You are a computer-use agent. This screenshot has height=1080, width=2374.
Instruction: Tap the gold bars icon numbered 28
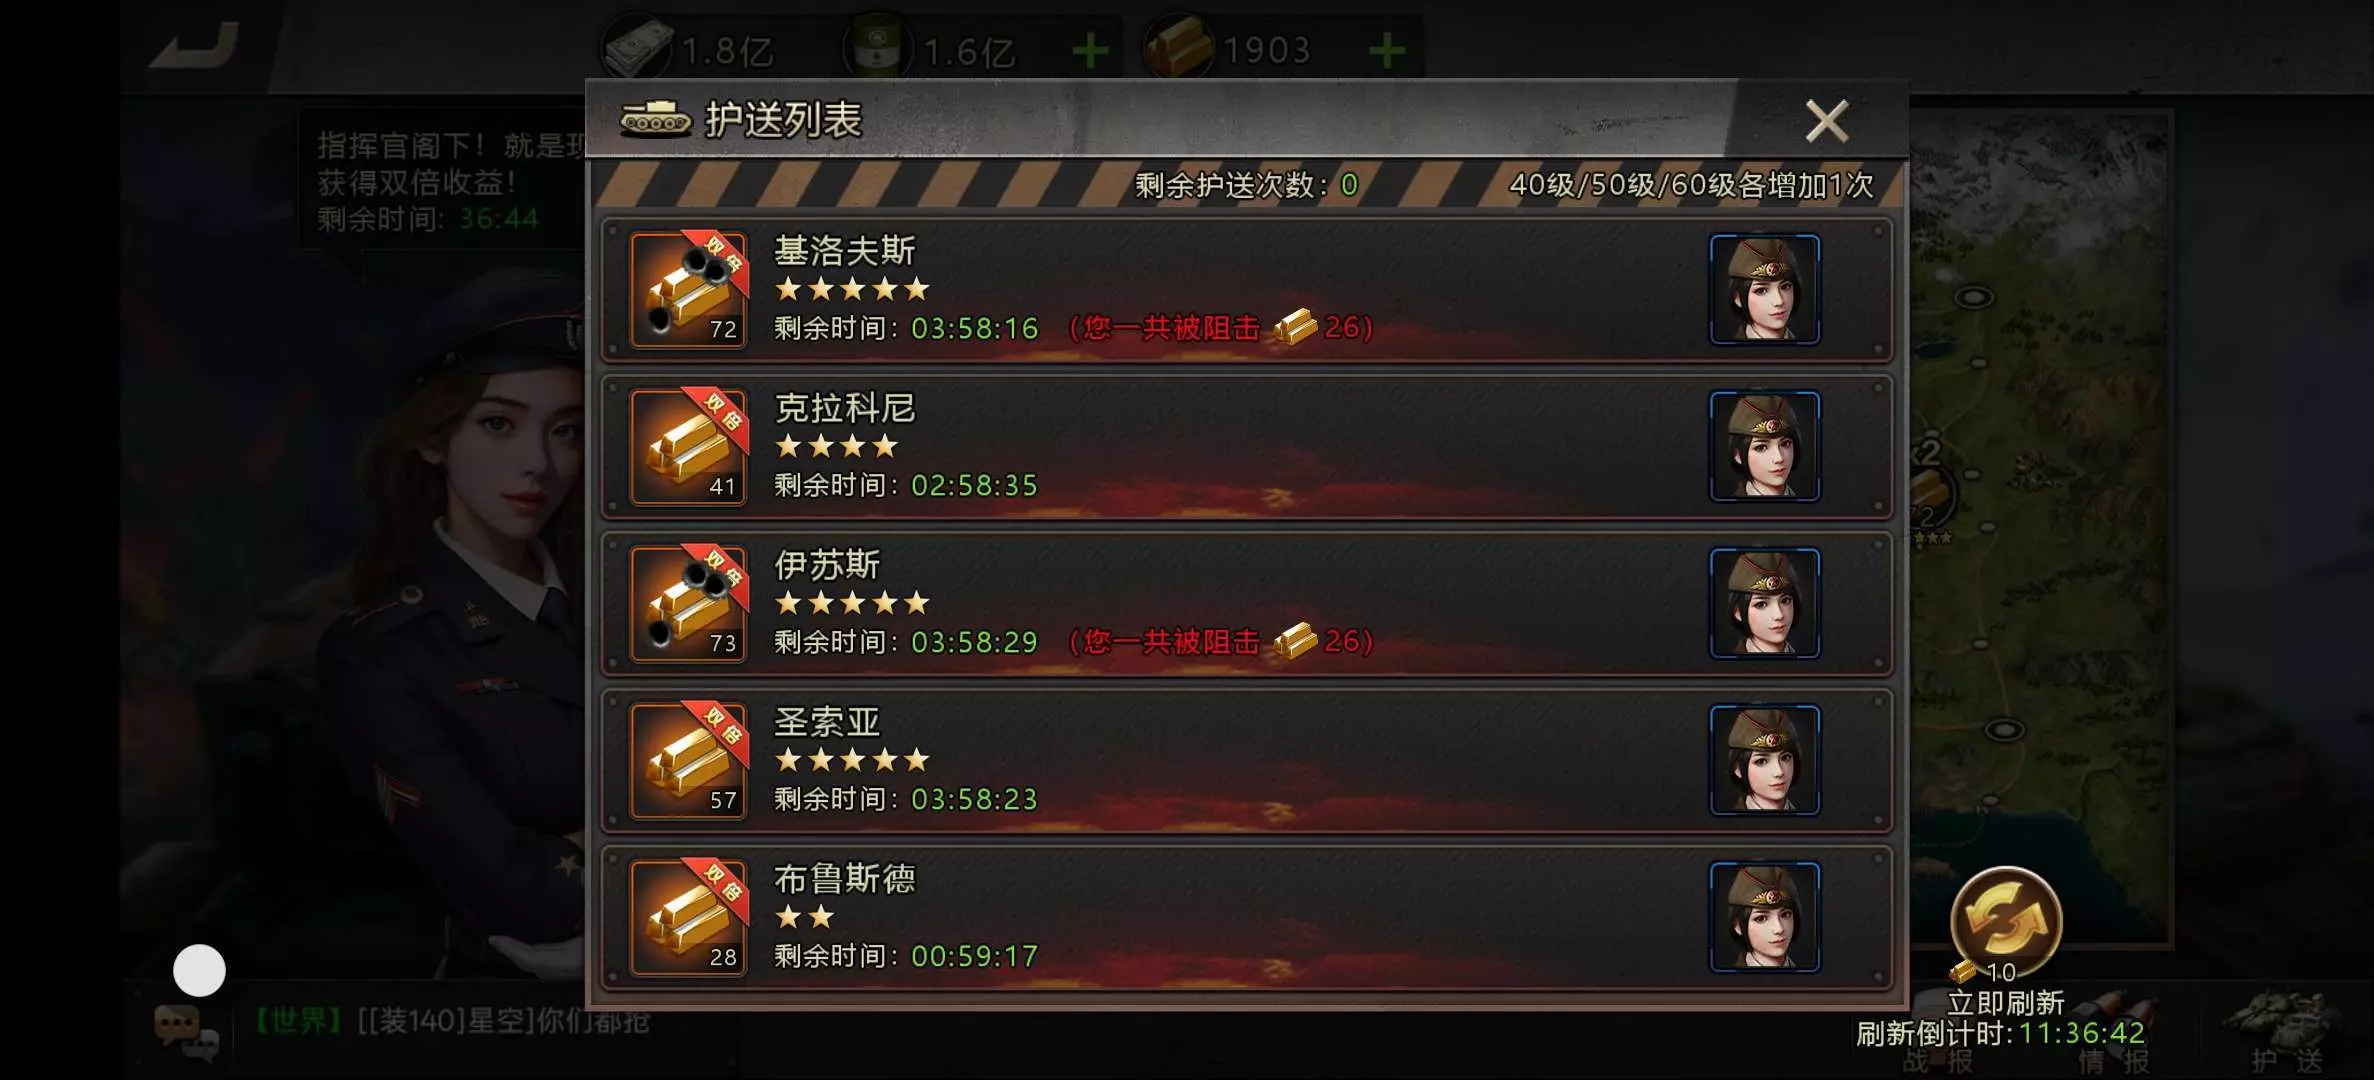click(689, 918)
